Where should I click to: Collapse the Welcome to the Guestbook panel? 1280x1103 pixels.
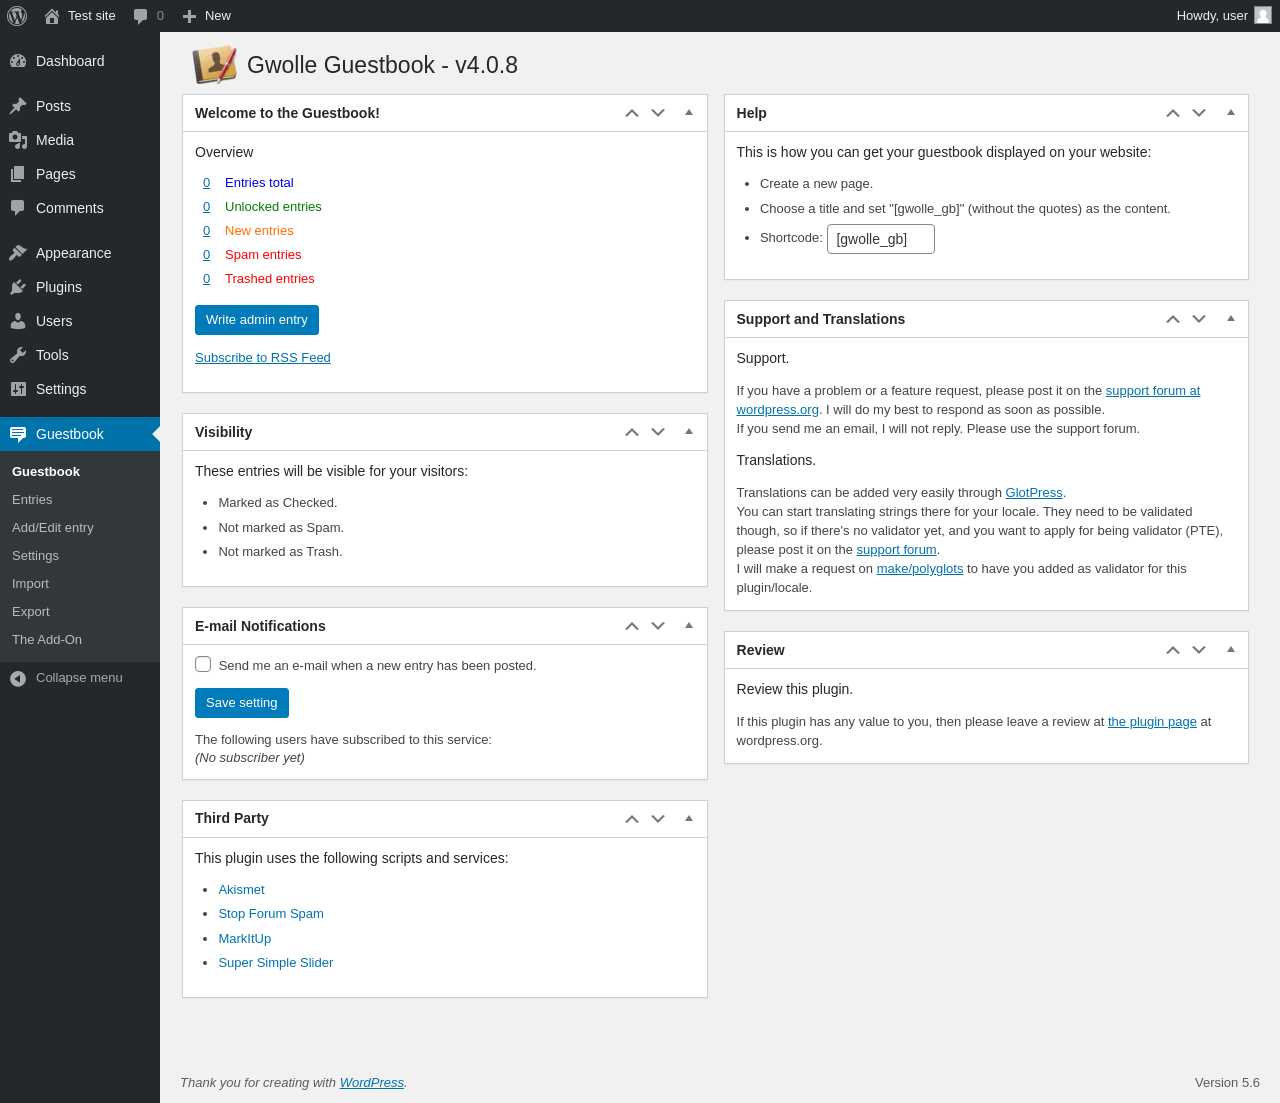pos(689,113)
